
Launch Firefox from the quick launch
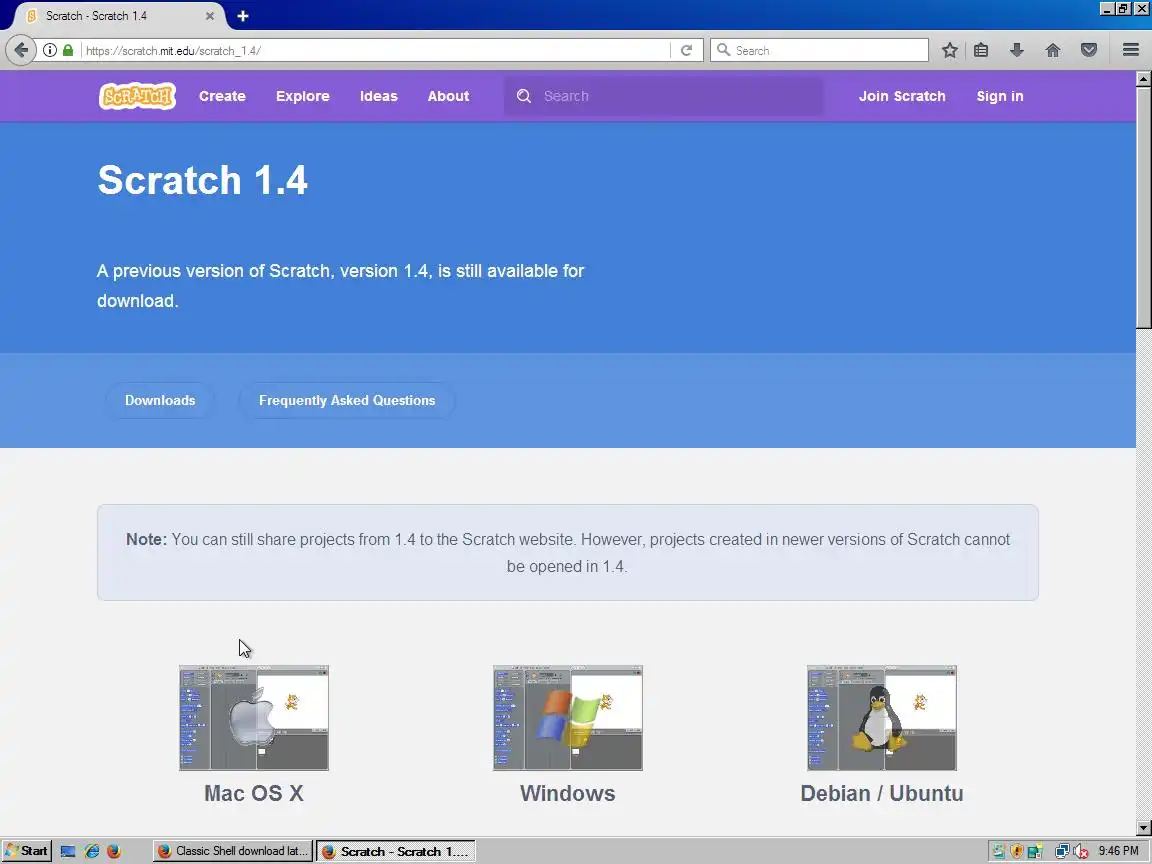pos(114,851)
